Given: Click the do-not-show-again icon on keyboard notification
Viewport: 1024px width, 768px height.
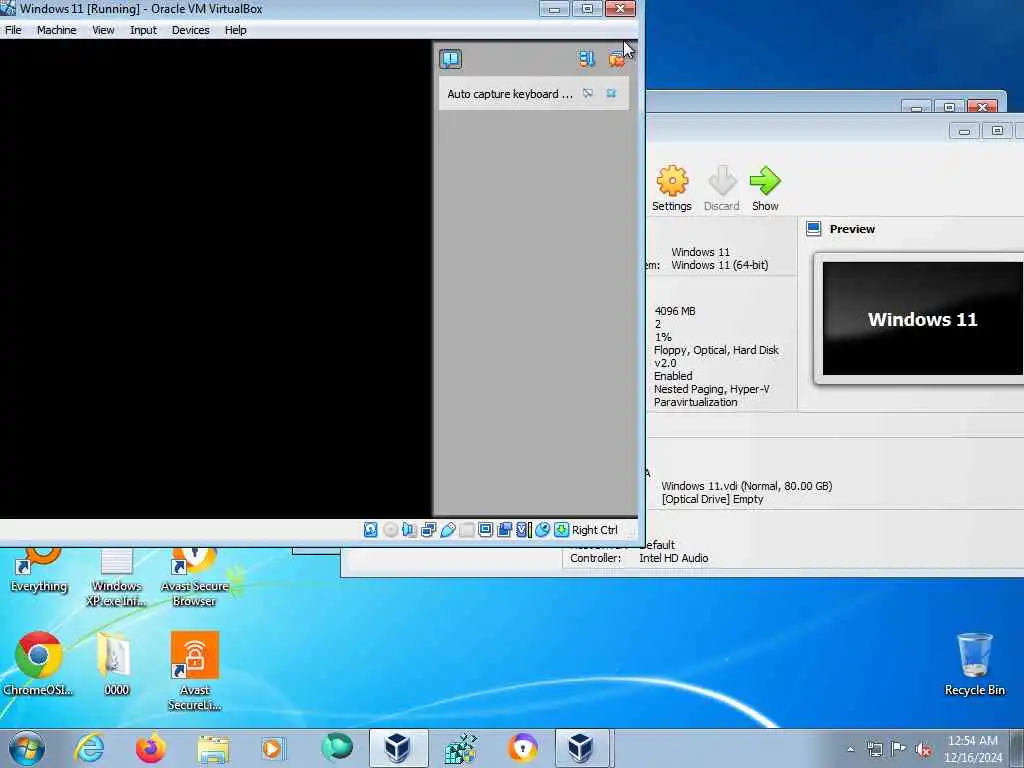Looking at the screenshot, I should tap(588, 93).
